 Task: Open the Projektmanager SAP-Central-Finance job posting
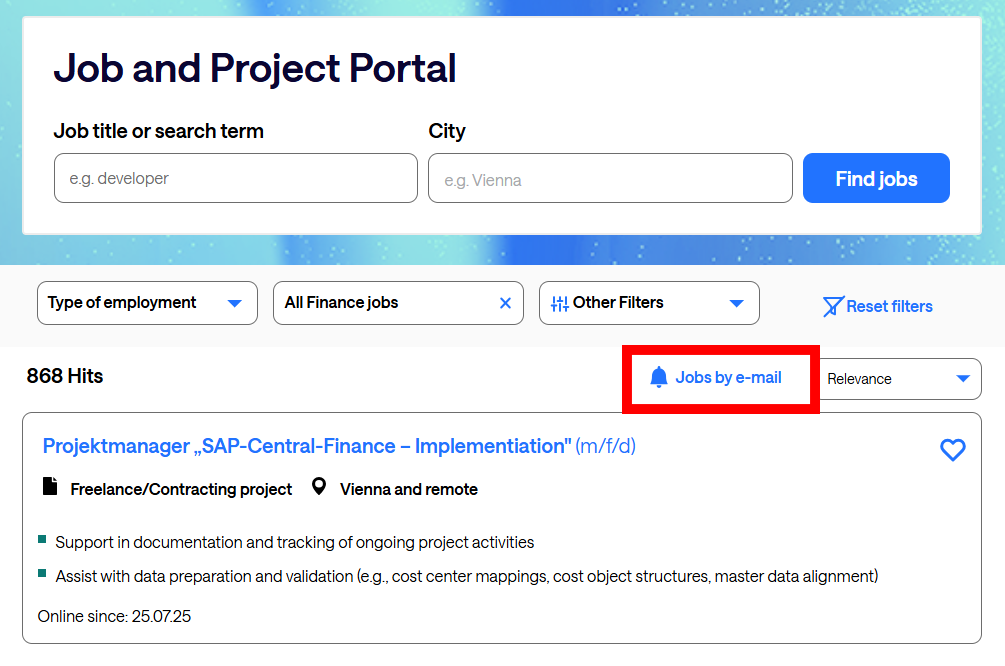pos(307,446)
